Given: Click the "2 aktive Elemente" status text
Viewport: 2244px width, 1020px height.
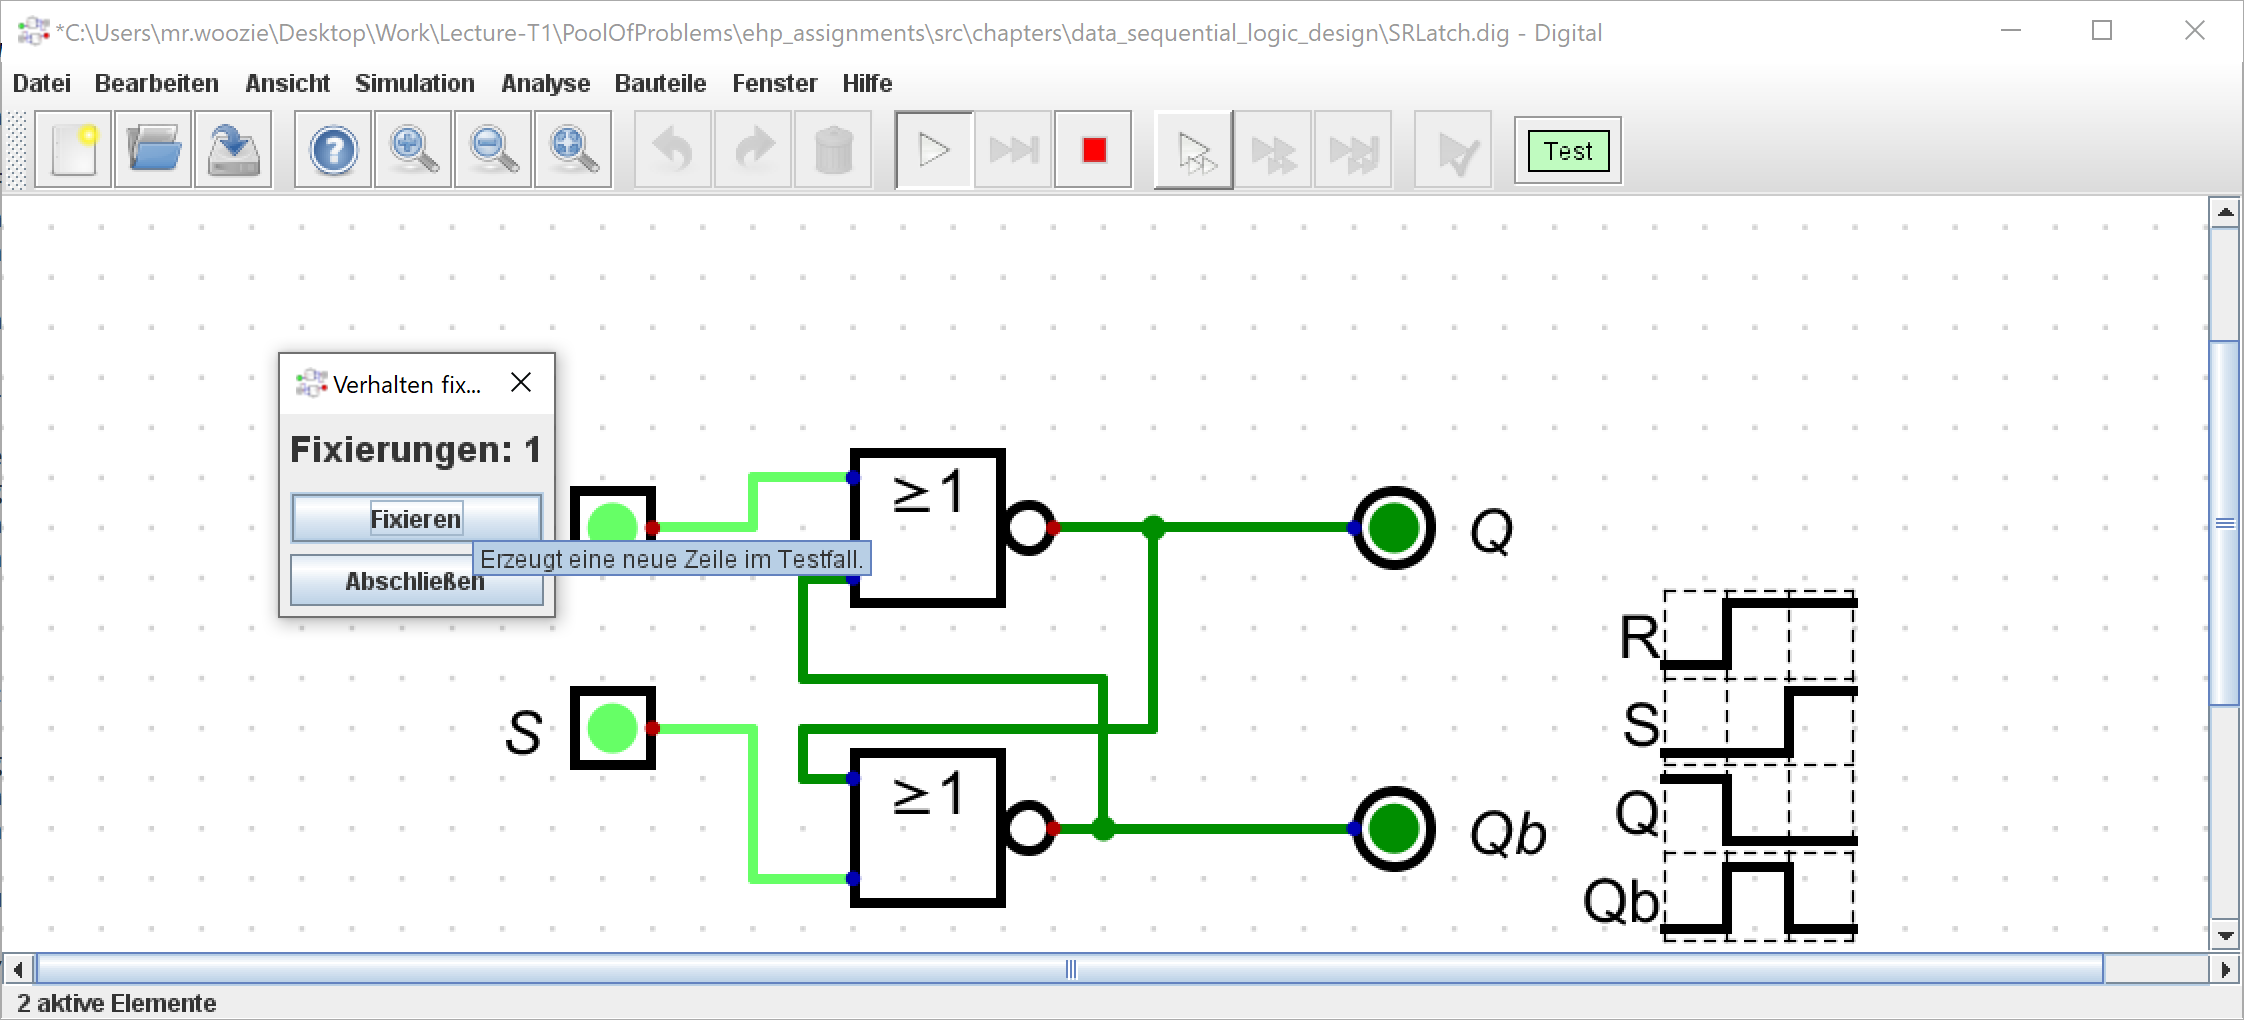Looking at the screenshot, I should pyautogui.click(x=116, y=1003).
